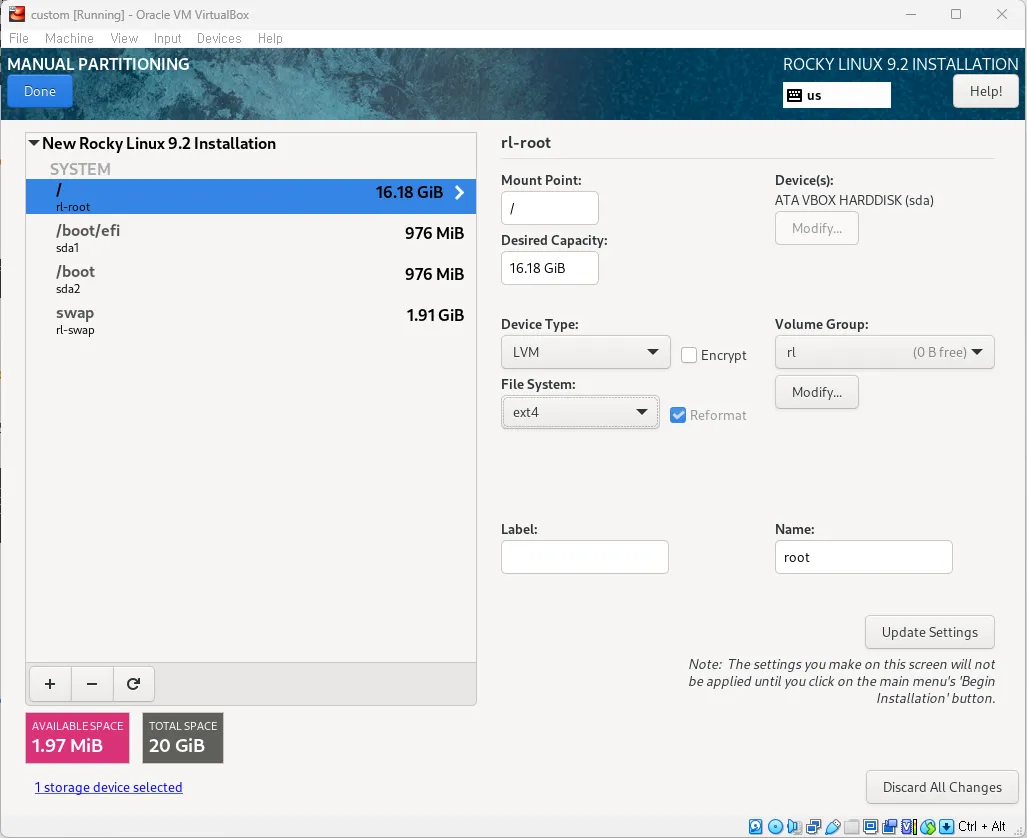1027x838 pixels.
Task: Open the display settings indicator icon
Action: (870, 826)
